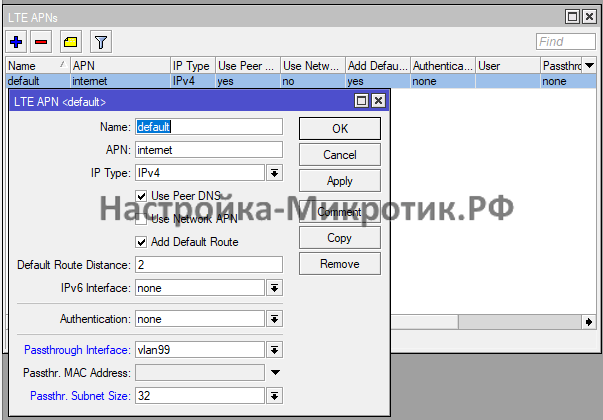603x420 pixels.
Task: Maximize the LTE APN default dialog
Action: tap(361, 101)
